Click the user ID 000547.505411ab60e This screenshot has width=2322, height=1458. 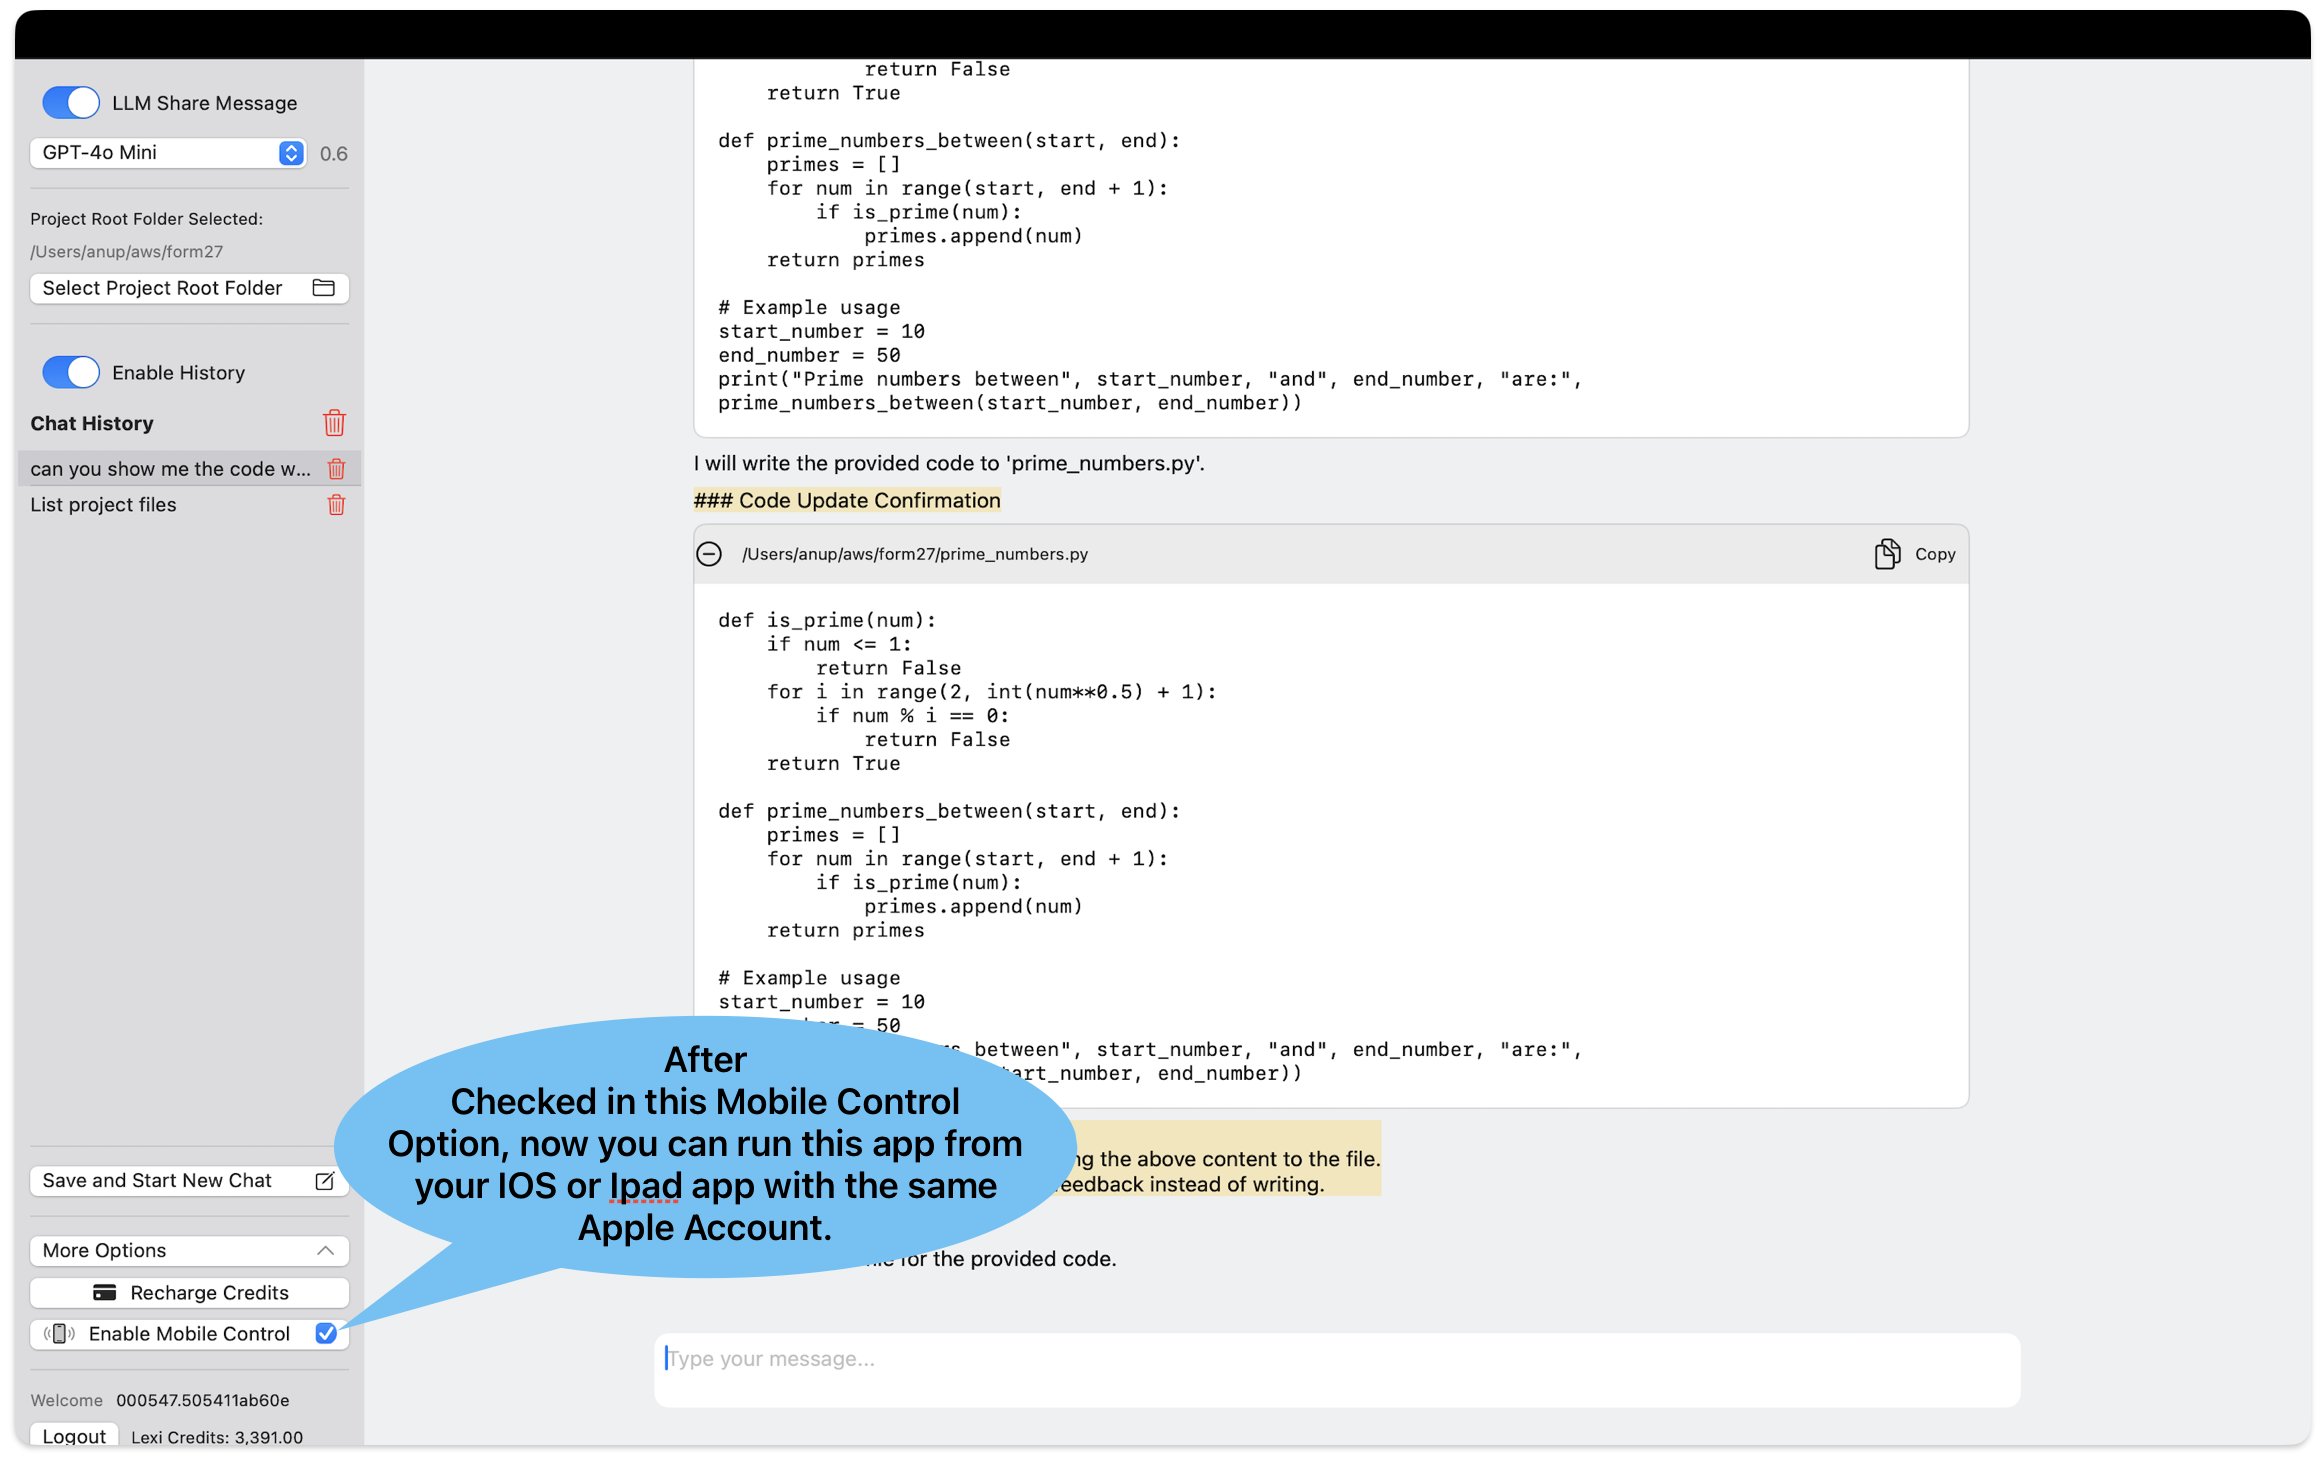pyautogui.click(x=203, y=1400)
